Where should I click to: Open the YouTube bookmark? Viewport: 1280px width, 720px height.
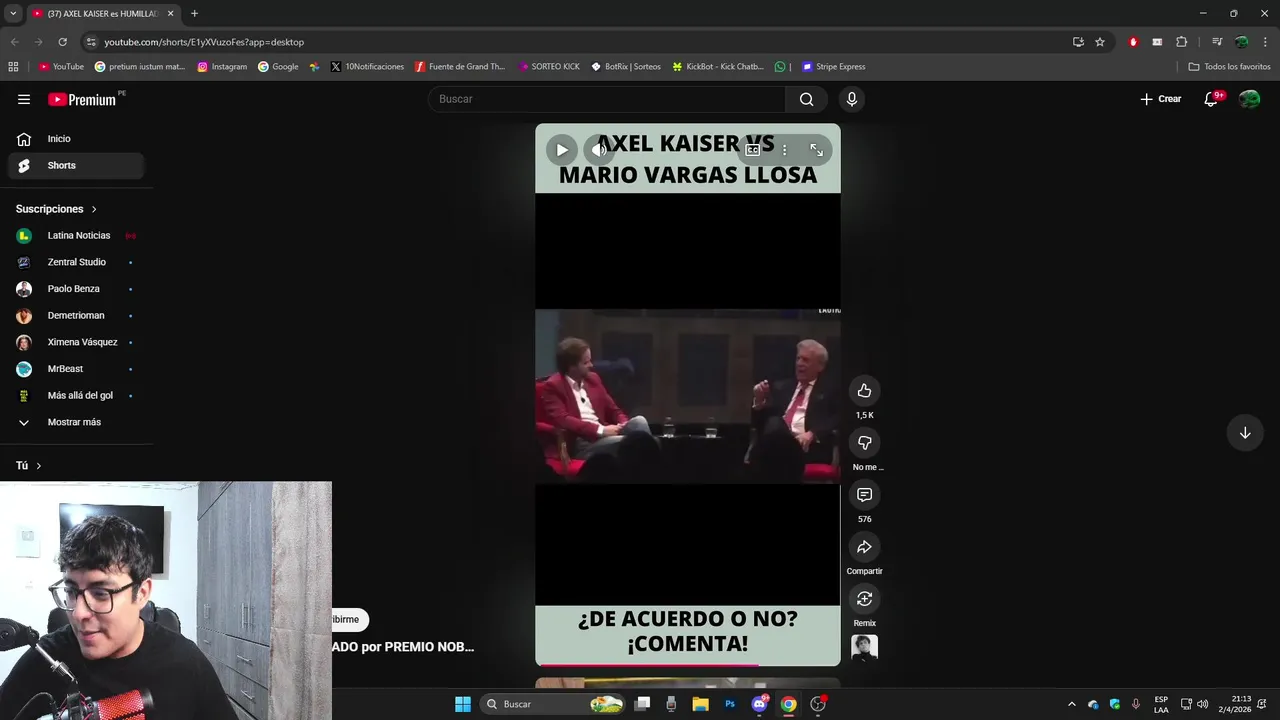pyautogui.click(x=61, y=67)
